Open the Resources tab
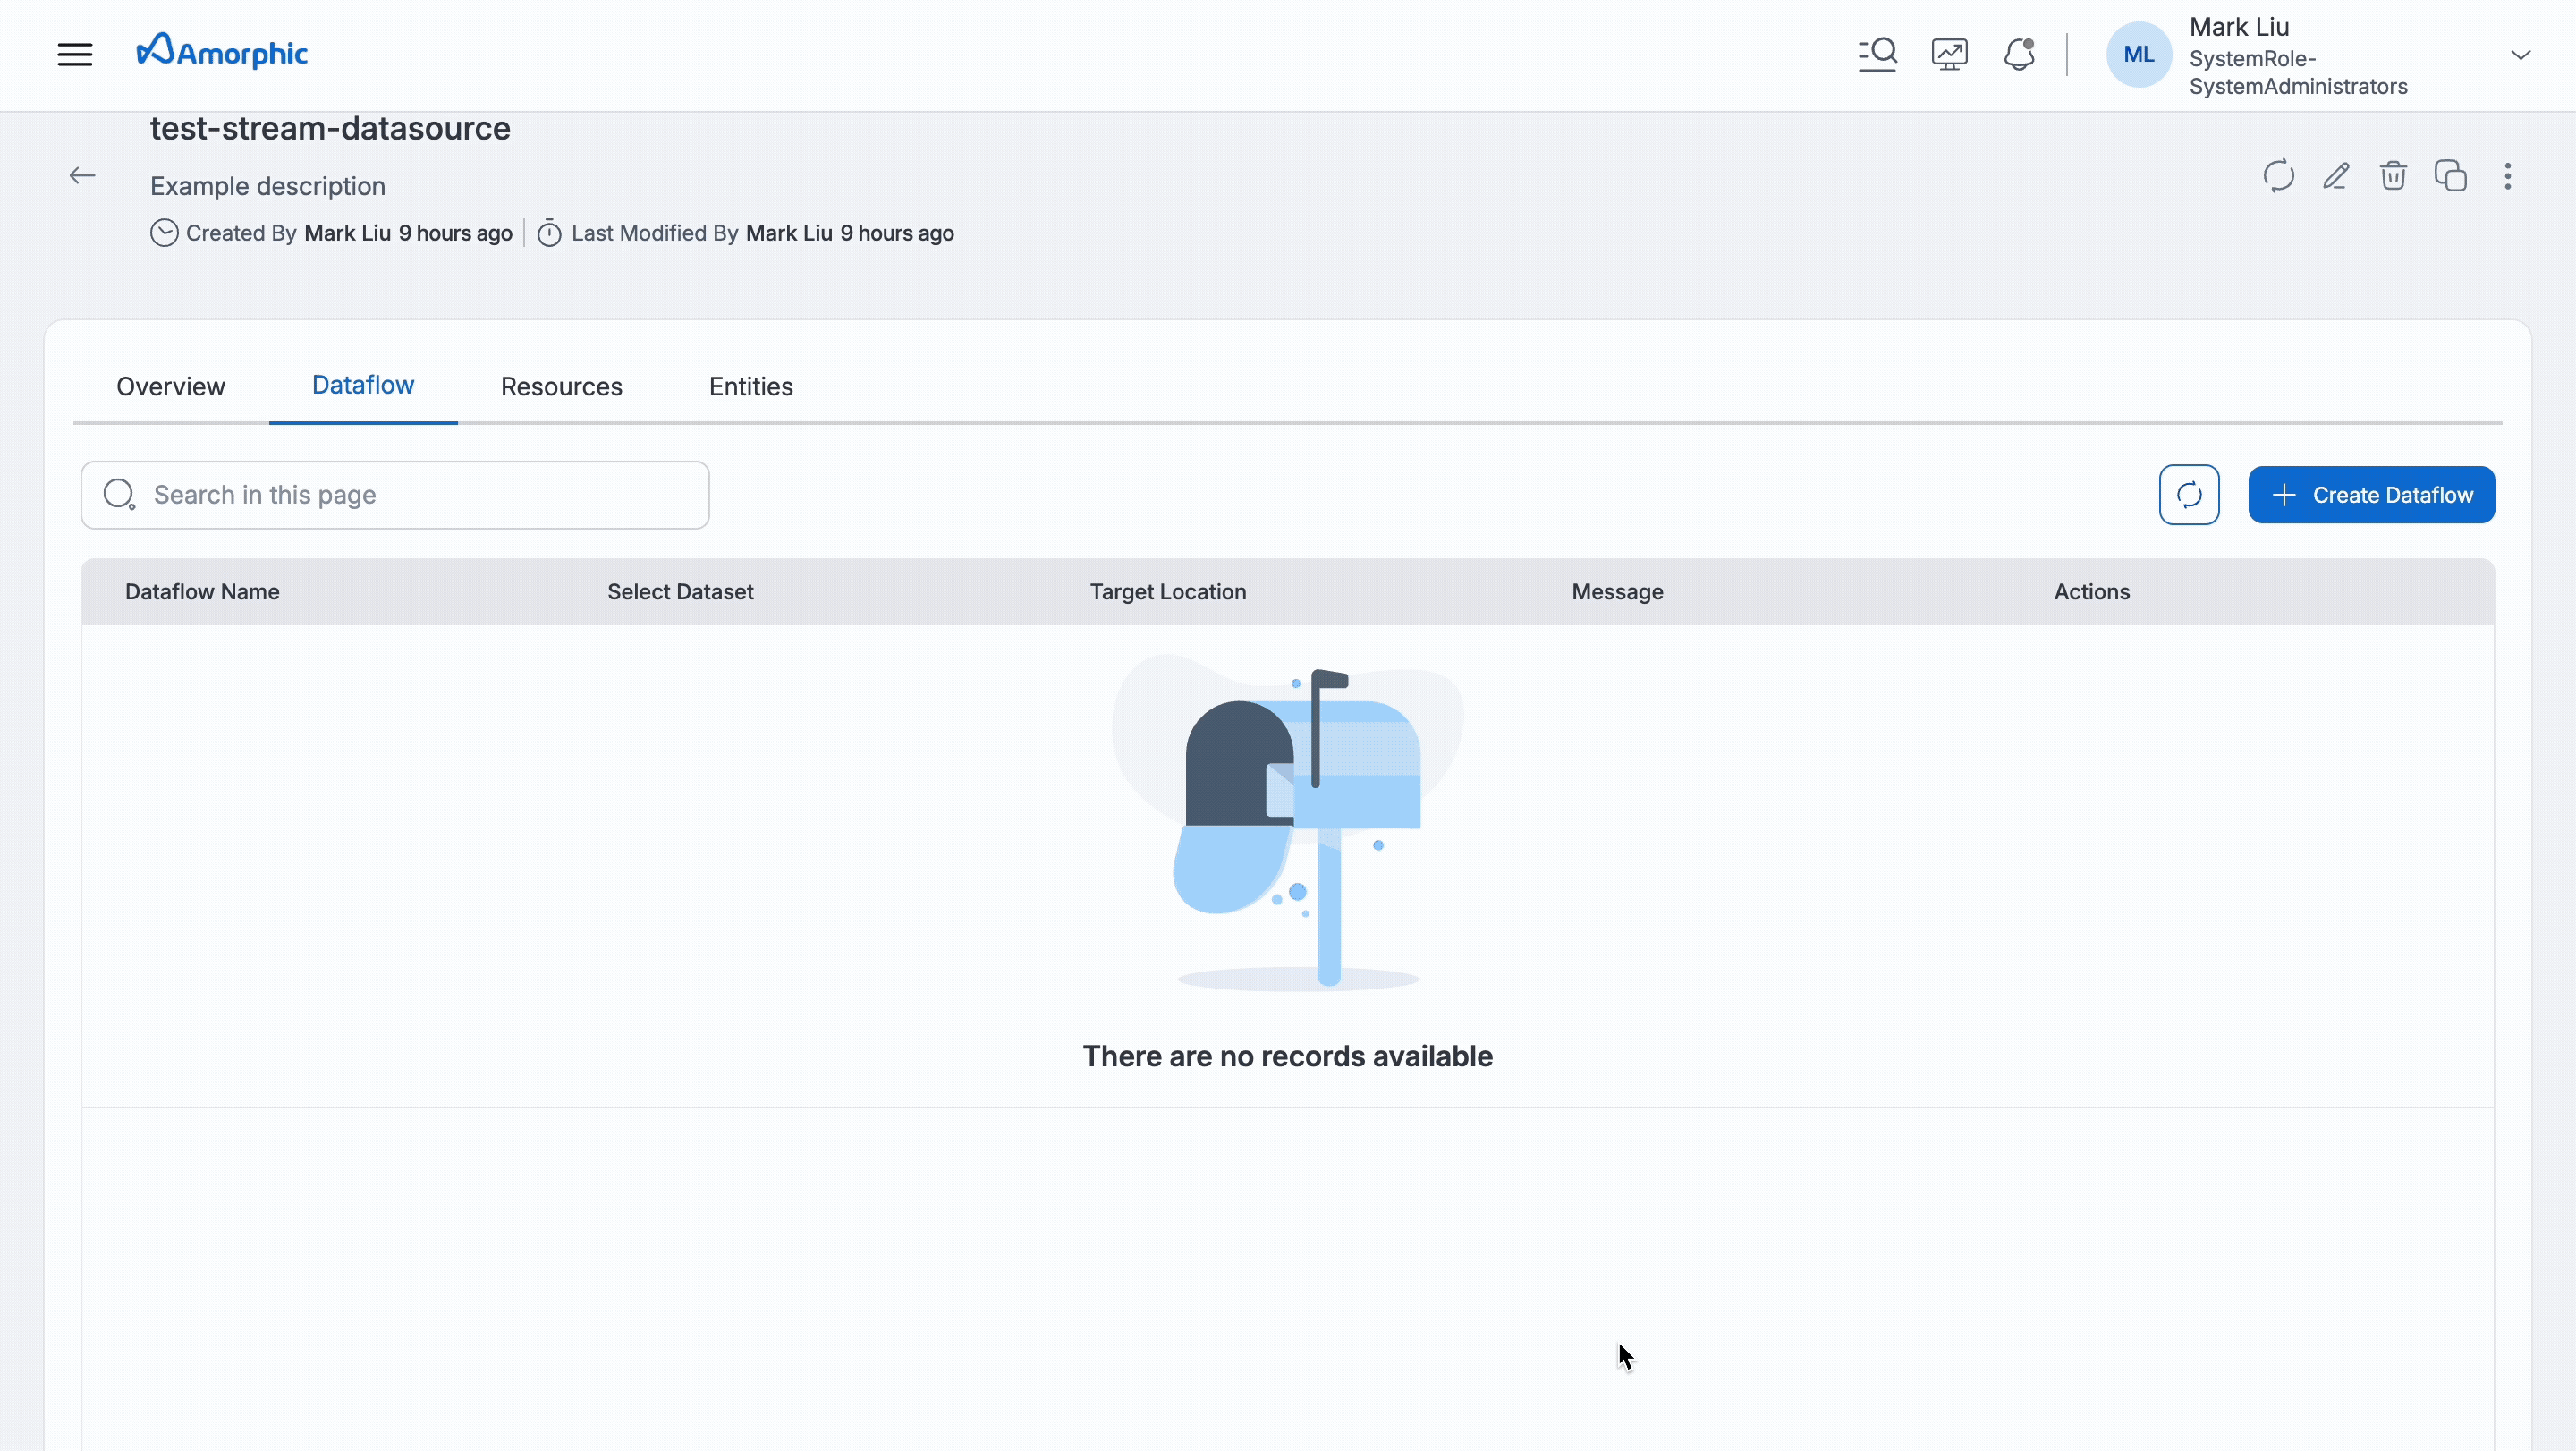 pos(560,387)
